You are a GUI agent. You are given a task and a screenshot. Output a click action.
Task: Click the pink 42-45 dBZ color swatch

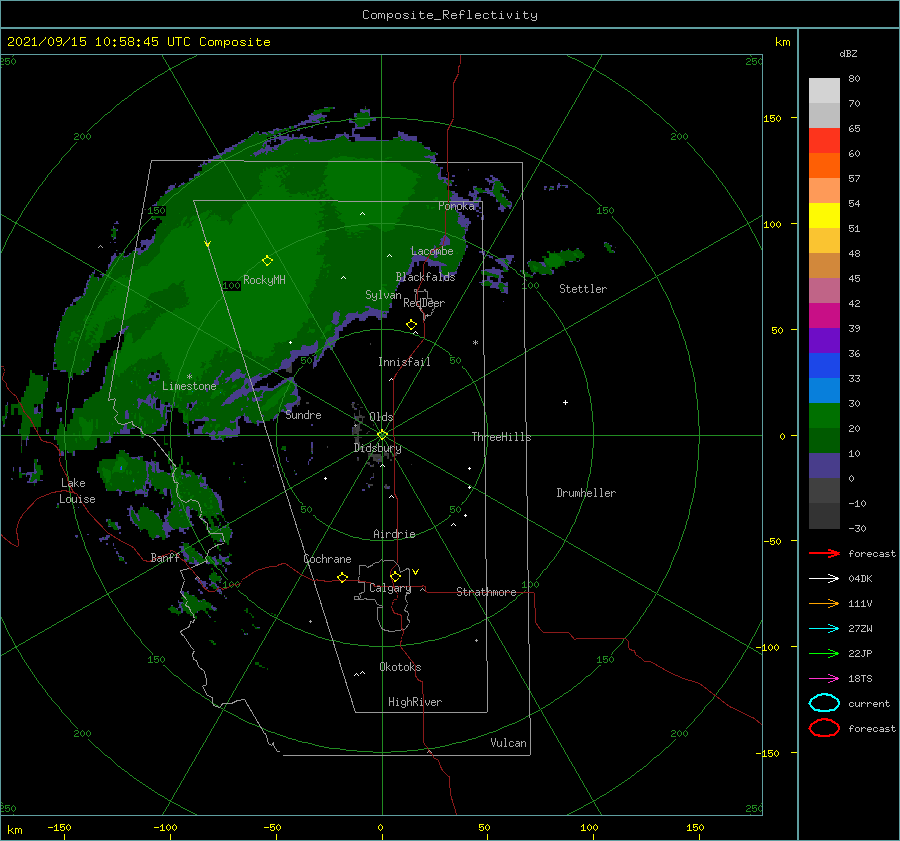(824, 290)
